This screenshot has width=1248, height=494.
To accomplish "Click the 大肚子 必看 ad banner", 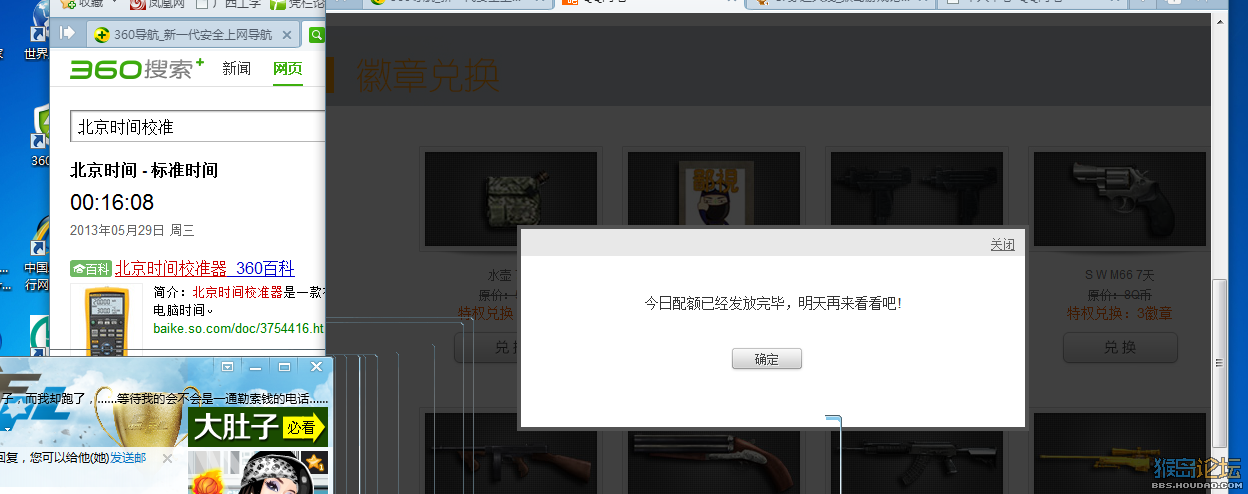I will click(x=258, y=427).
